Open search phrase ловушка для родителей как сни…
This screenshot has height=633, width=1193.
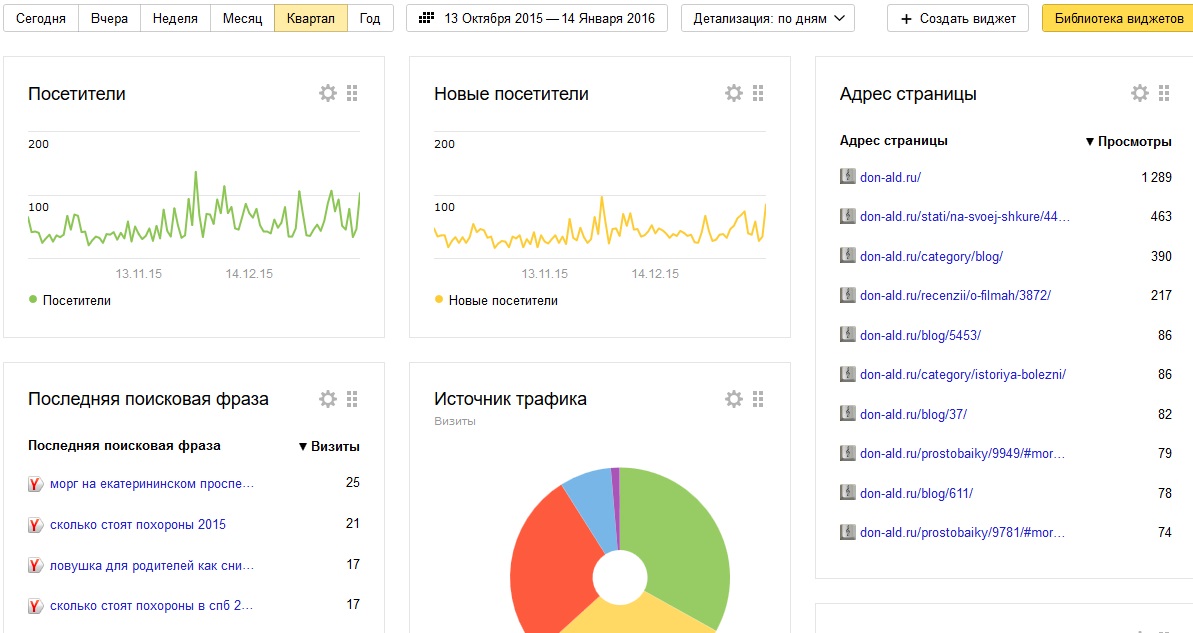point(152,566)
